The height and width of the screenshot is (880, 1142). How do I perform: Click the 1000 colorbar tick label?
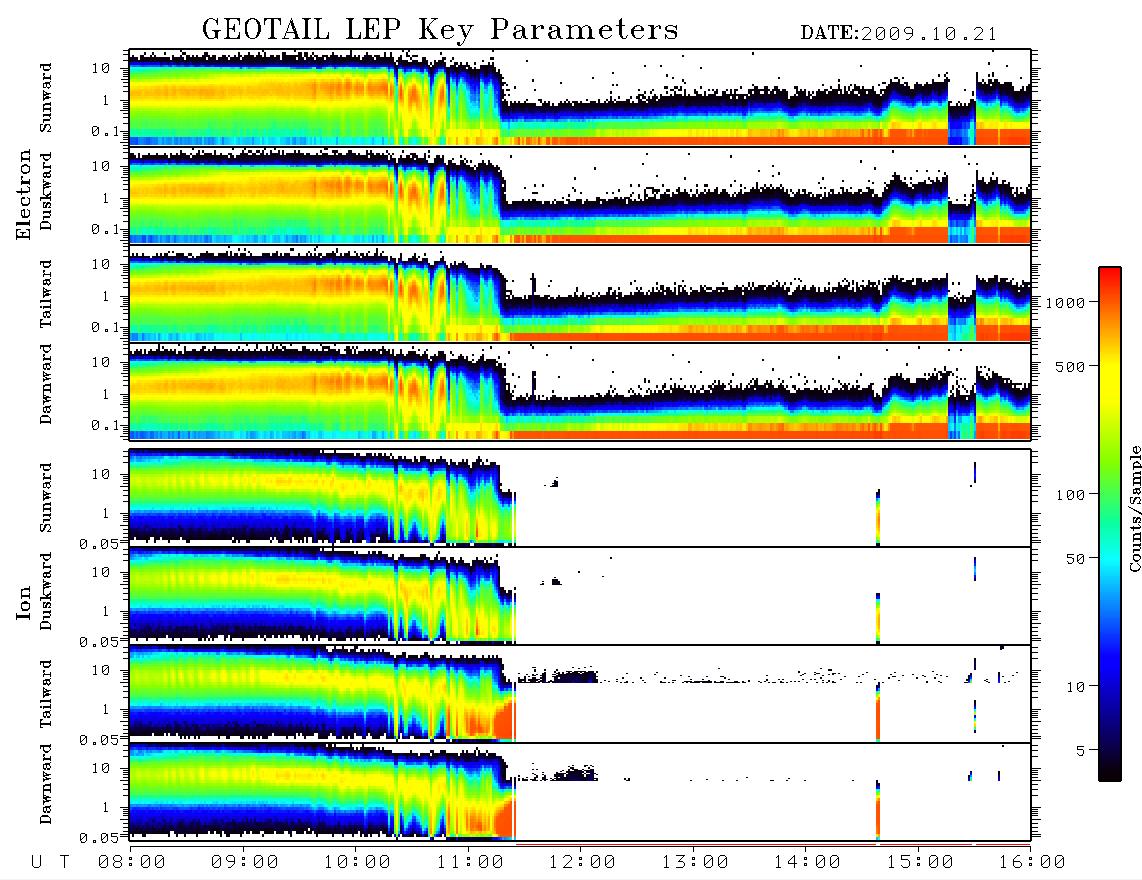tap(1065, 302)
